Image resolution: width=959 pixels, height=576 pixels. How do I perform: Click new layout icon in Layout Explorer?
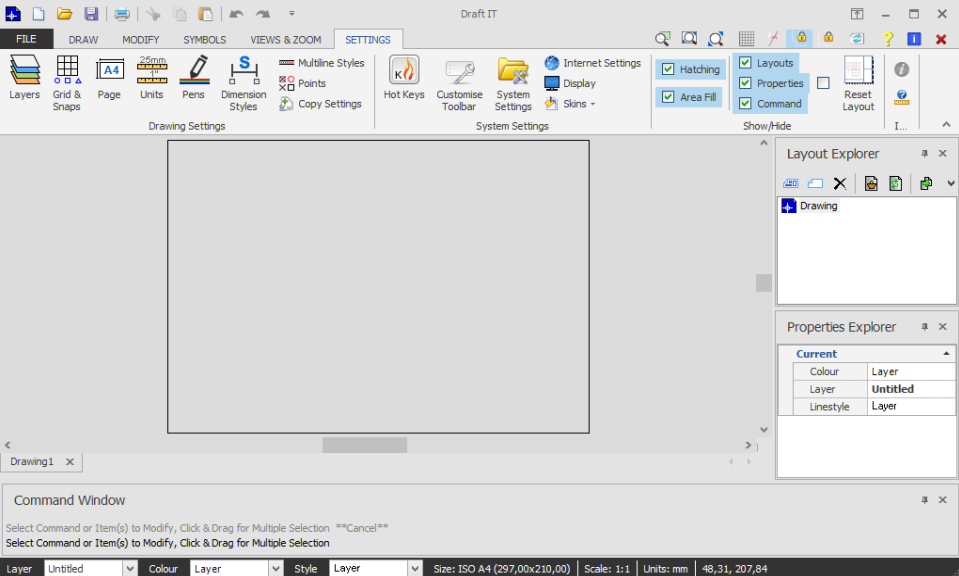click(x=815, y=183)
